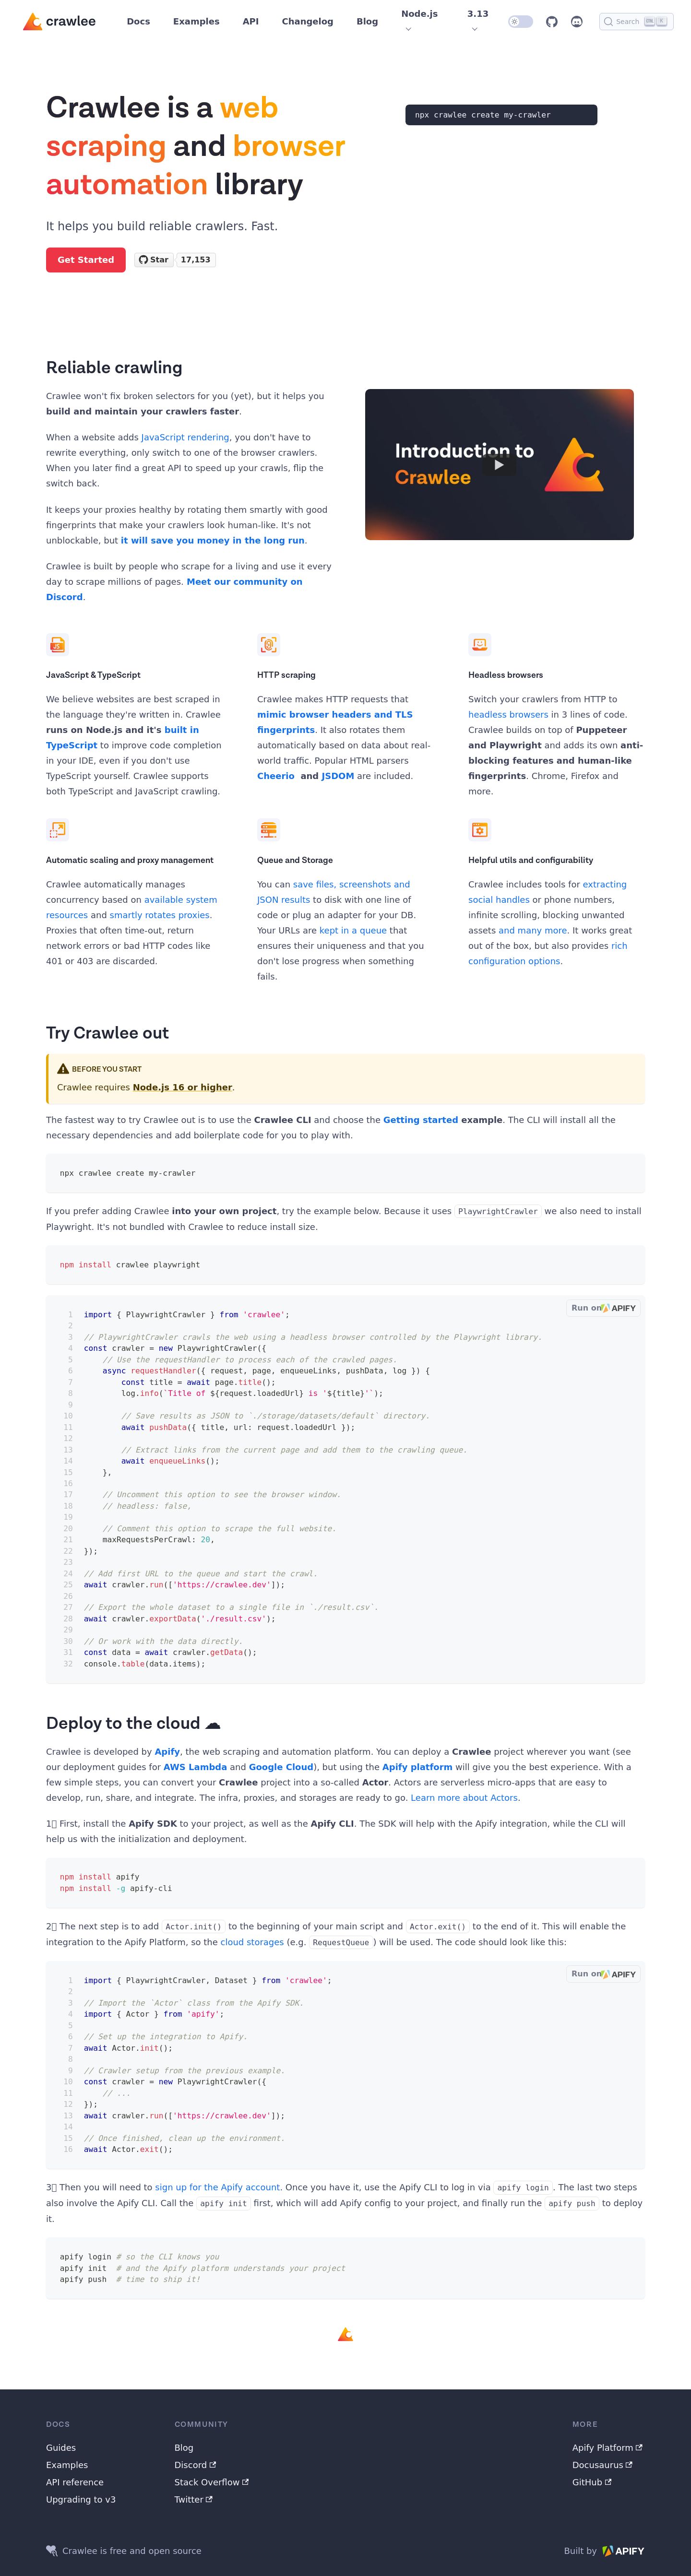691x2576 pixels.
Task: Click the Headless browsers feature icon
Action: tap(479, 645)
